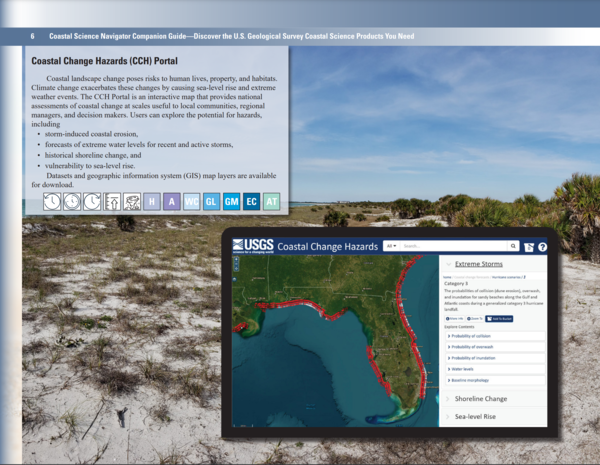Click the green AT region badge
This screenshot has height=465, width=600.
(272, 201)
